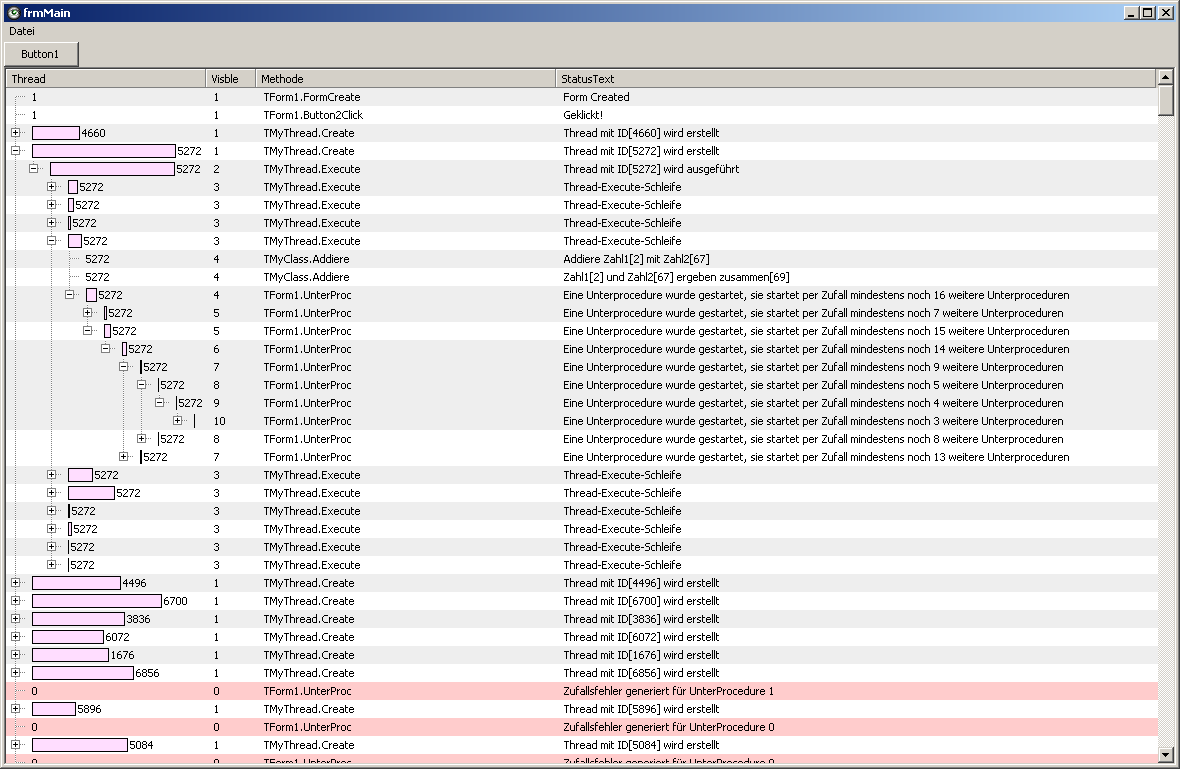This screenshot has height=769, width=1180.
Task: Click scrollbar down arrow
Action: point(1165,755)
